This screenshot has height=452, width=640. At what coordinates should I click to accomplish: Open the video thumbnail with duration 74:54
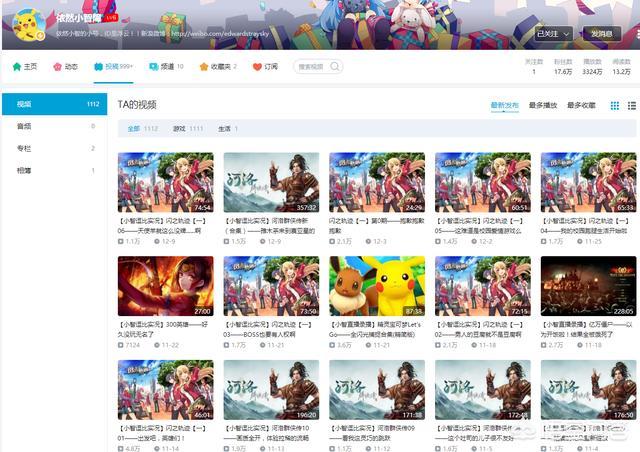click(x=166, y=183)
